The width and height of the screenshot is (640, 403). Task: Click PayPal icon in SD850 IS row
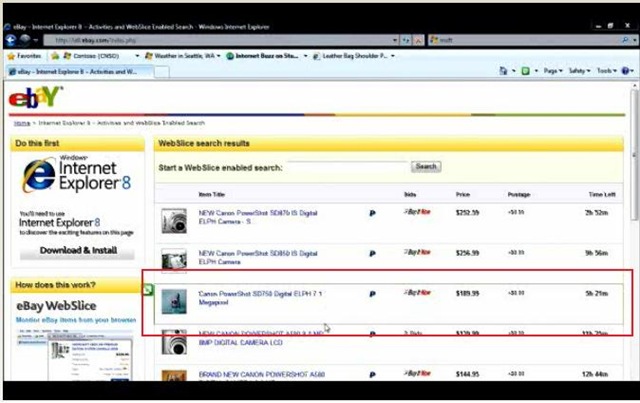372,254
